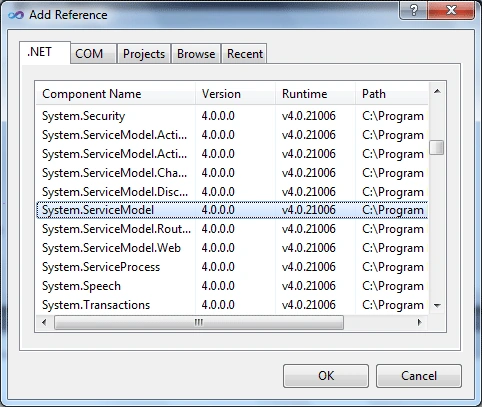Click the horizontal scrollbar left arrow

[x=44, y=322]
